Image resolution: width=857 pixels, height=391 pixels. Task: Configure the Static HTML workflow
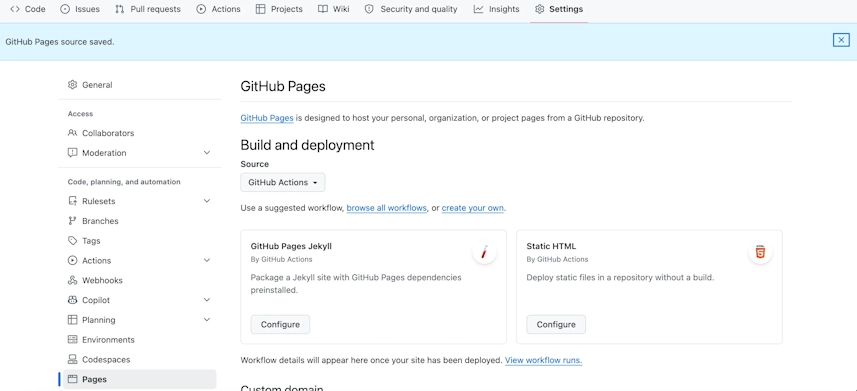coord(556,324)
